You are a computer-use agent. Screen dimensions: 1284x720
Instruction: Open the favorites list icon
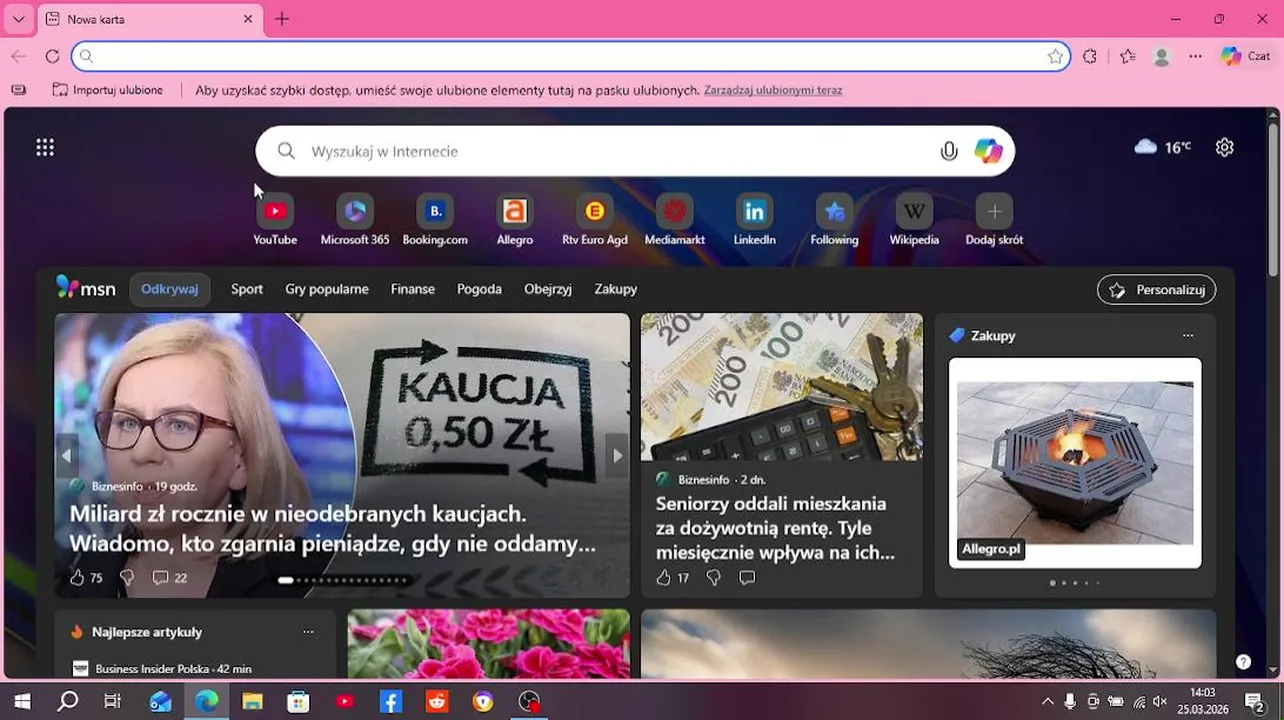point(1128,57)
